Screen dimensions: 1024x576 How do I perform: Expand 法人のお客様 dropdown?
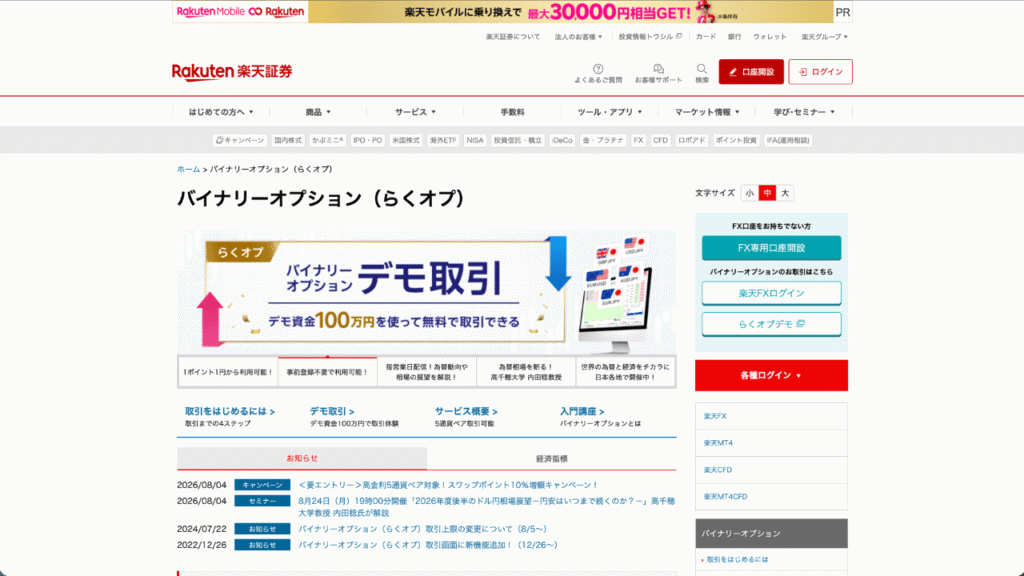[578, 37]
